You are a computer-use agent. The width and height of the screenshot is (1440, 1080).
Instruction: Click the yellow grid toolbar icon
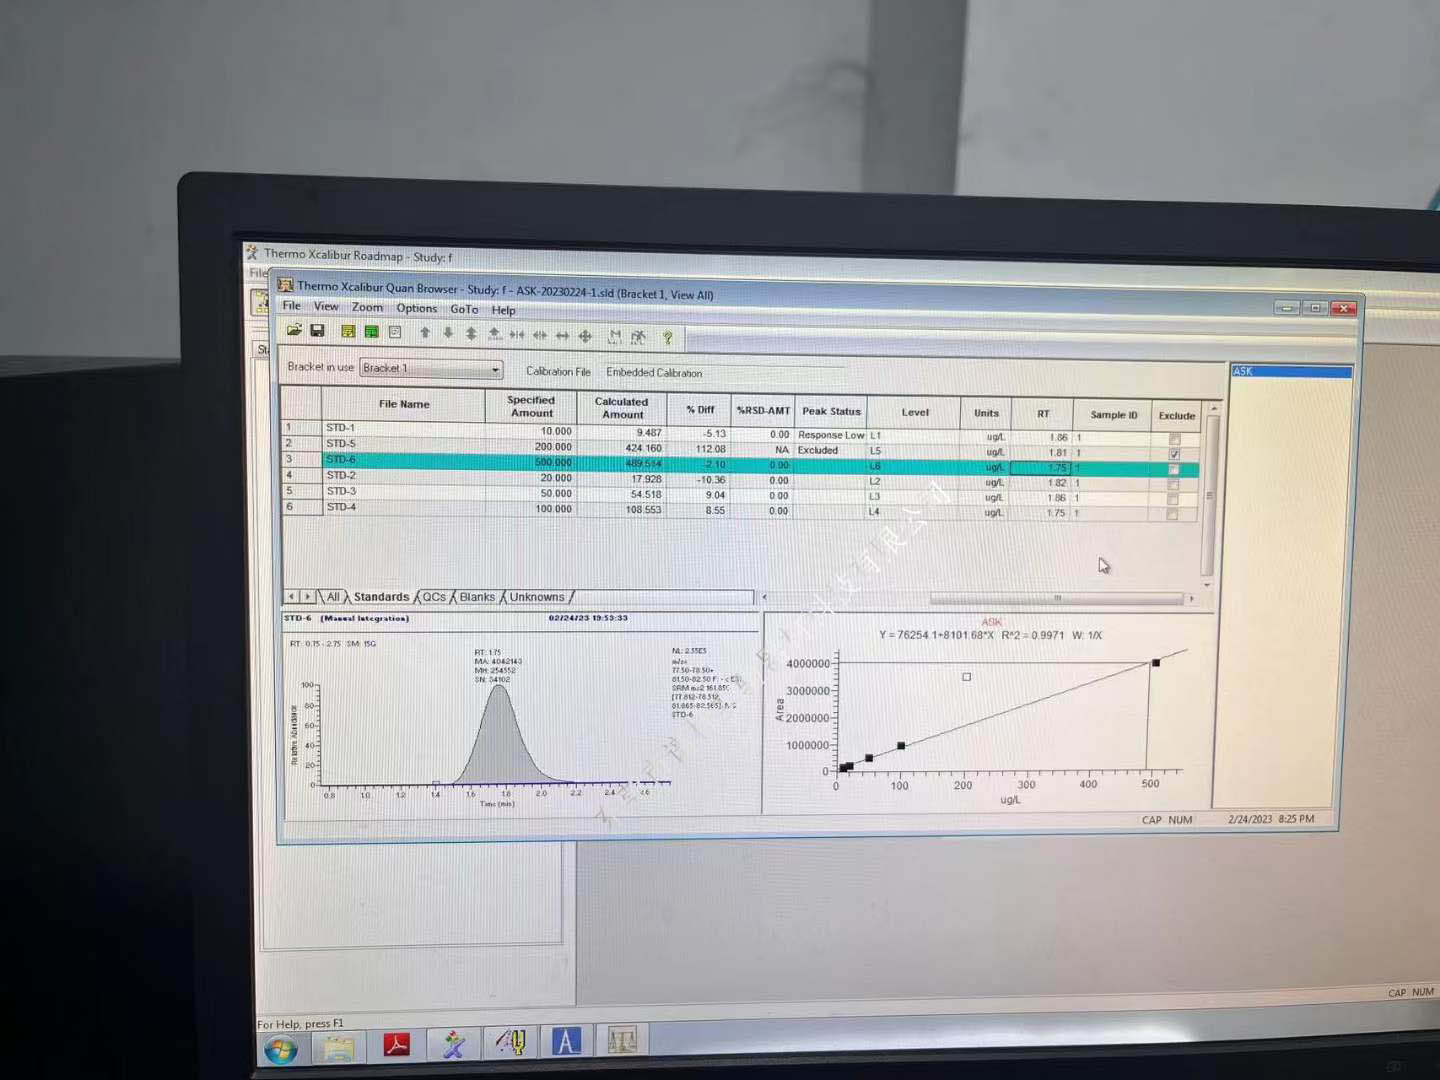click(348, 331)
